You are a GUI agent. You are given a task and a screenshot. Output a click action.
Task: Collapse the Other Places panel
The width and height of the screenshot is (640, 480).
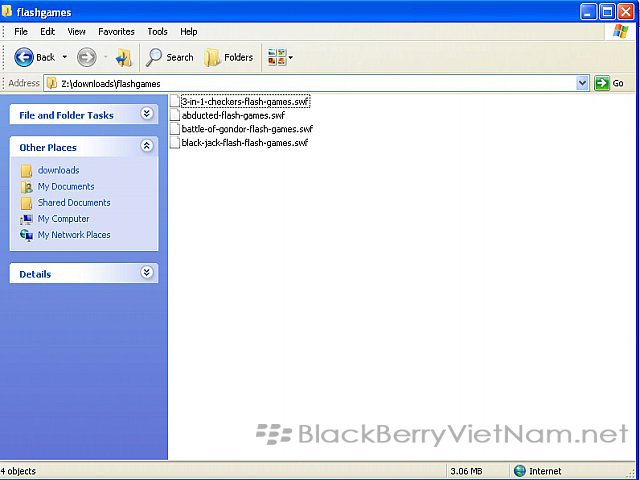pyautogui.click(x=147, y=146)
